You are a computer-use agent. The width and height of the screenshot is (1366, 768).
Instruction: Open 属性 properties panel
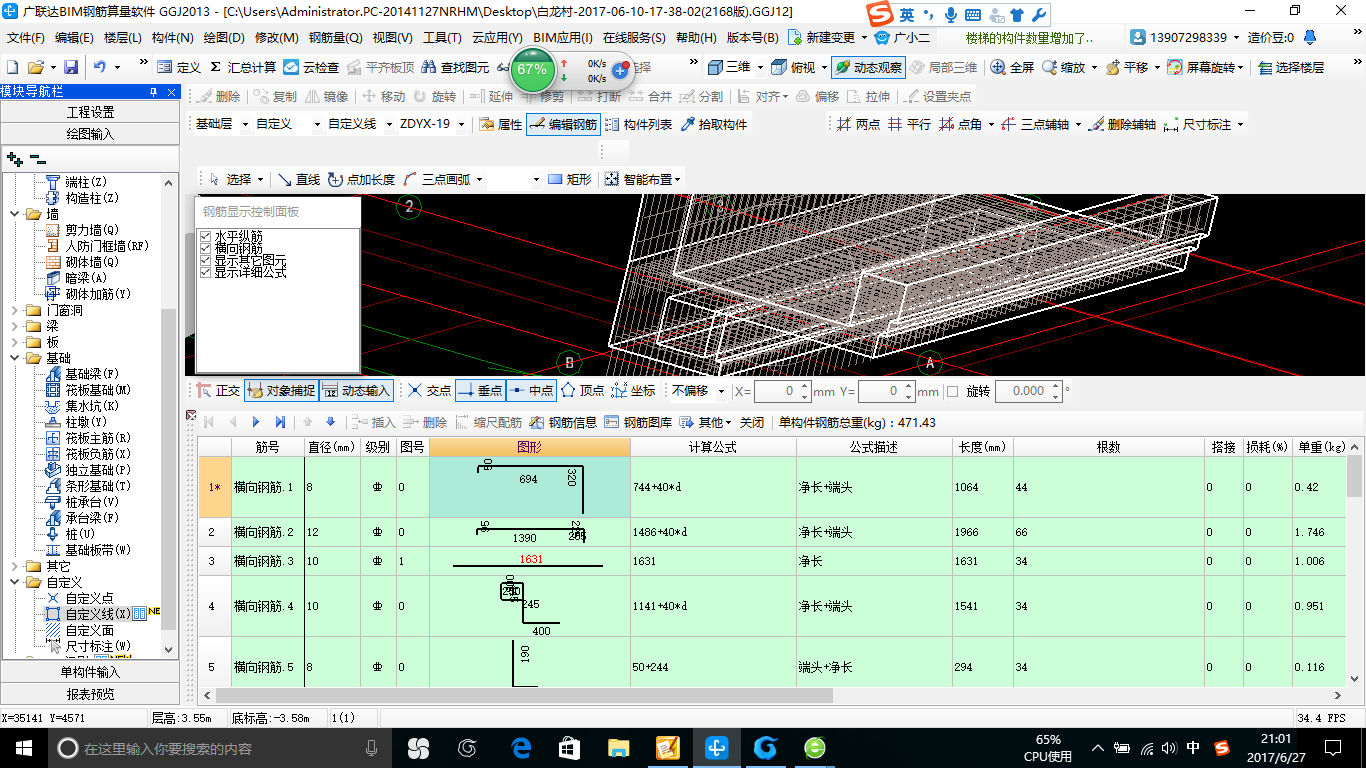500,125
